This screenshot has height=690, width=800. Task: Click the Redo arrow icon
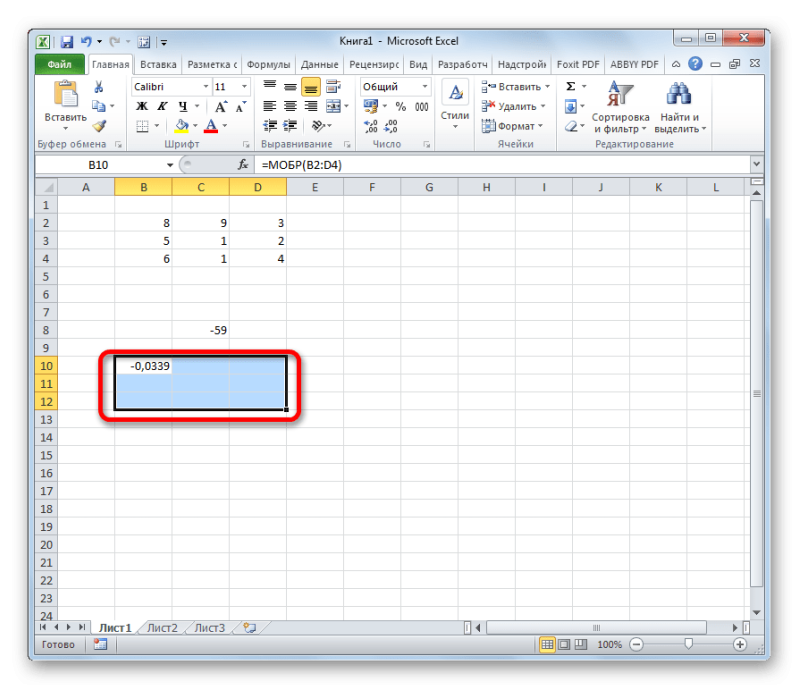pyautogui.click(x=114, y=41)
